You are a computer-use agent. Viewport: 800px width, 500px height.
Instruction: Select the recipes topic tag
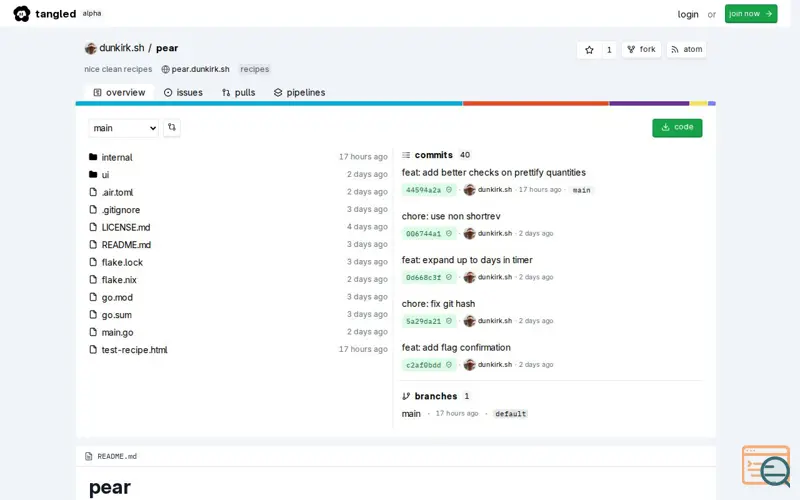point(255,69)
